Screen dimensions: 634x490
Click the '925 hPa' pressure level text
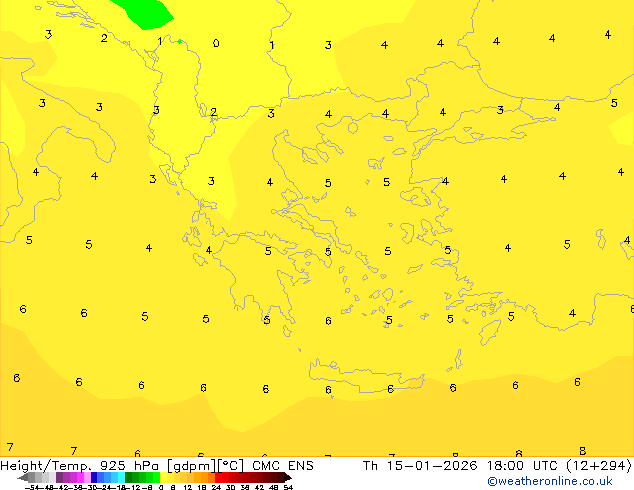click(x=129, y=466)
